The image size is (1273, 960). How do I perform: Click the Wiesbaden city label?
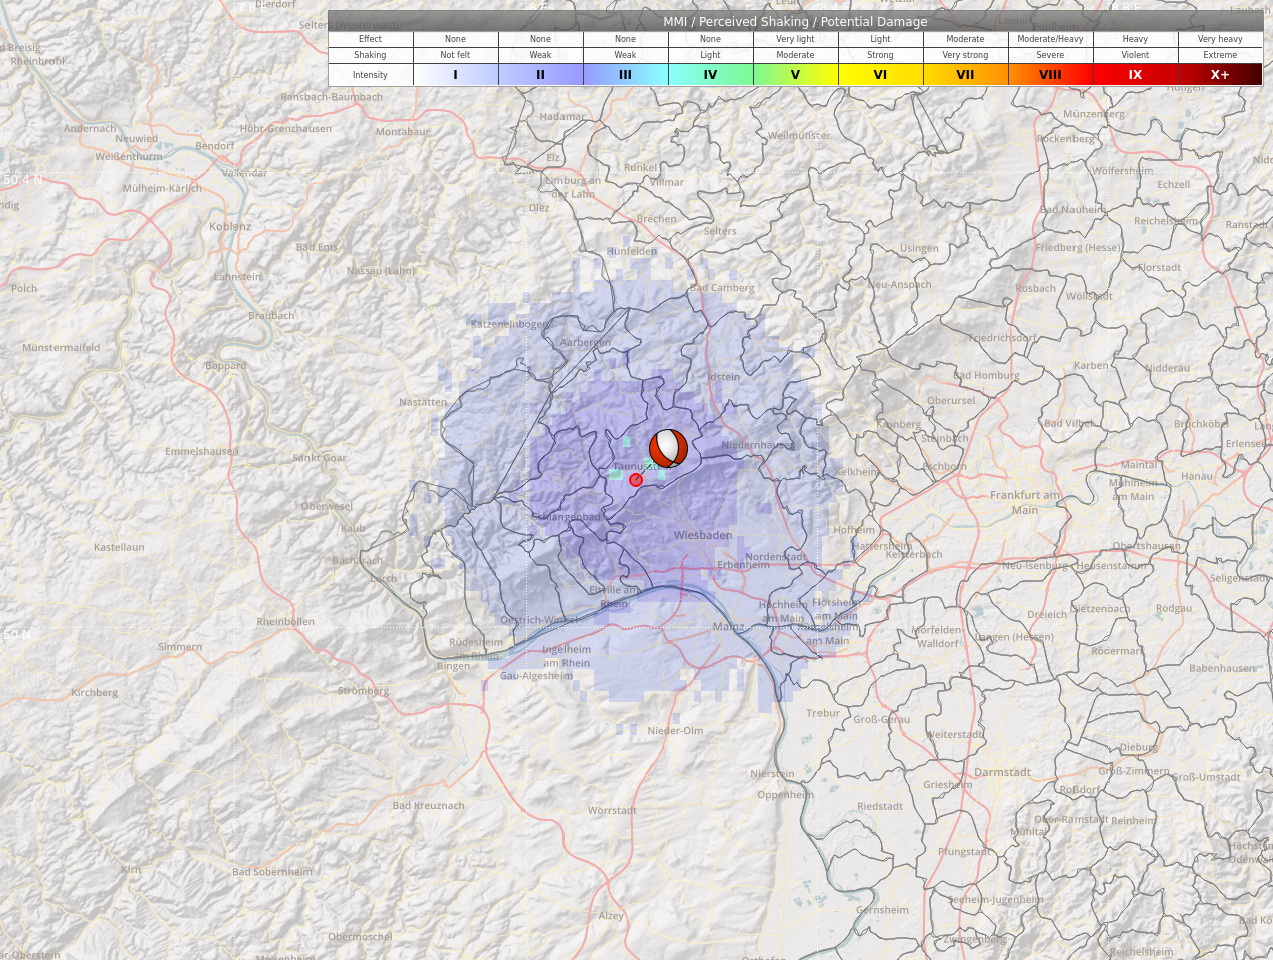click(702, 536)
